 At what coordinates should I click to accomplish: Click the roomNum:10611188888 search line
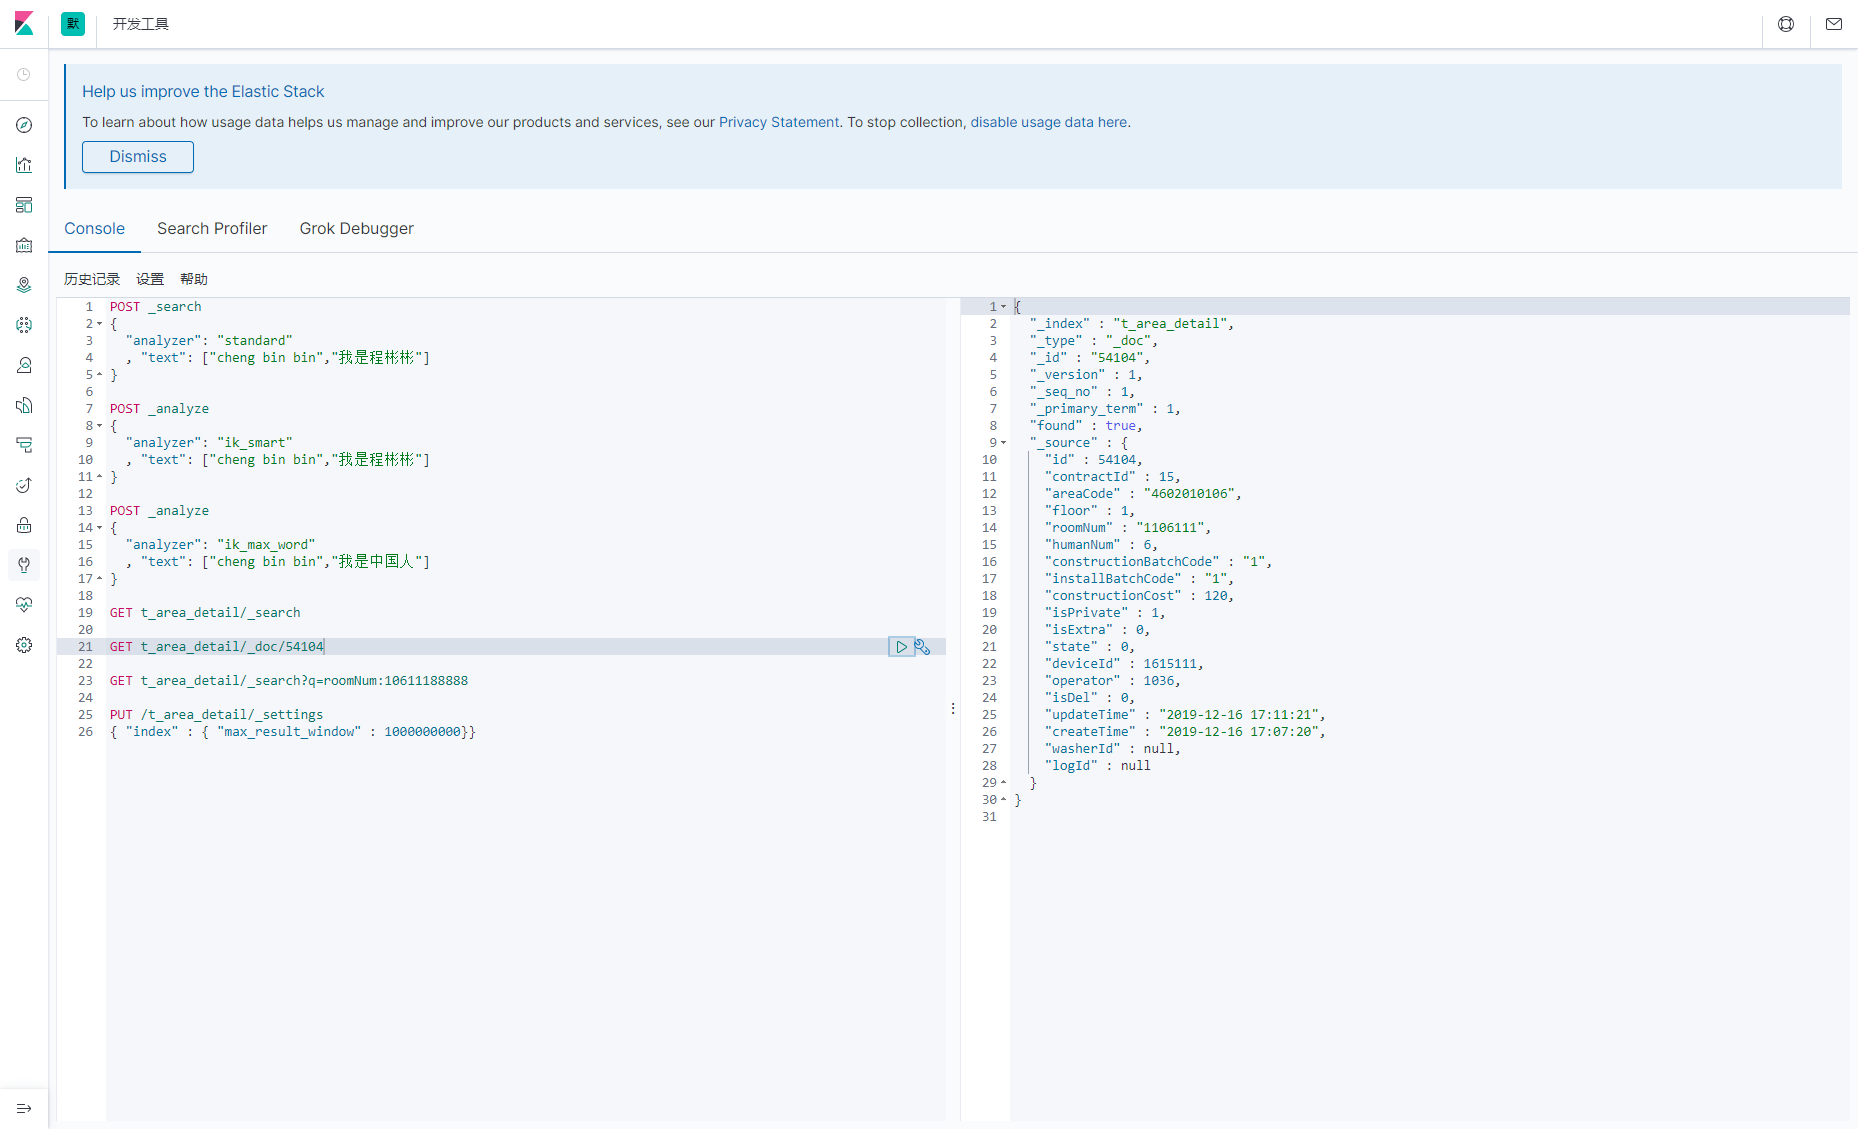click(x=289, y=681)
